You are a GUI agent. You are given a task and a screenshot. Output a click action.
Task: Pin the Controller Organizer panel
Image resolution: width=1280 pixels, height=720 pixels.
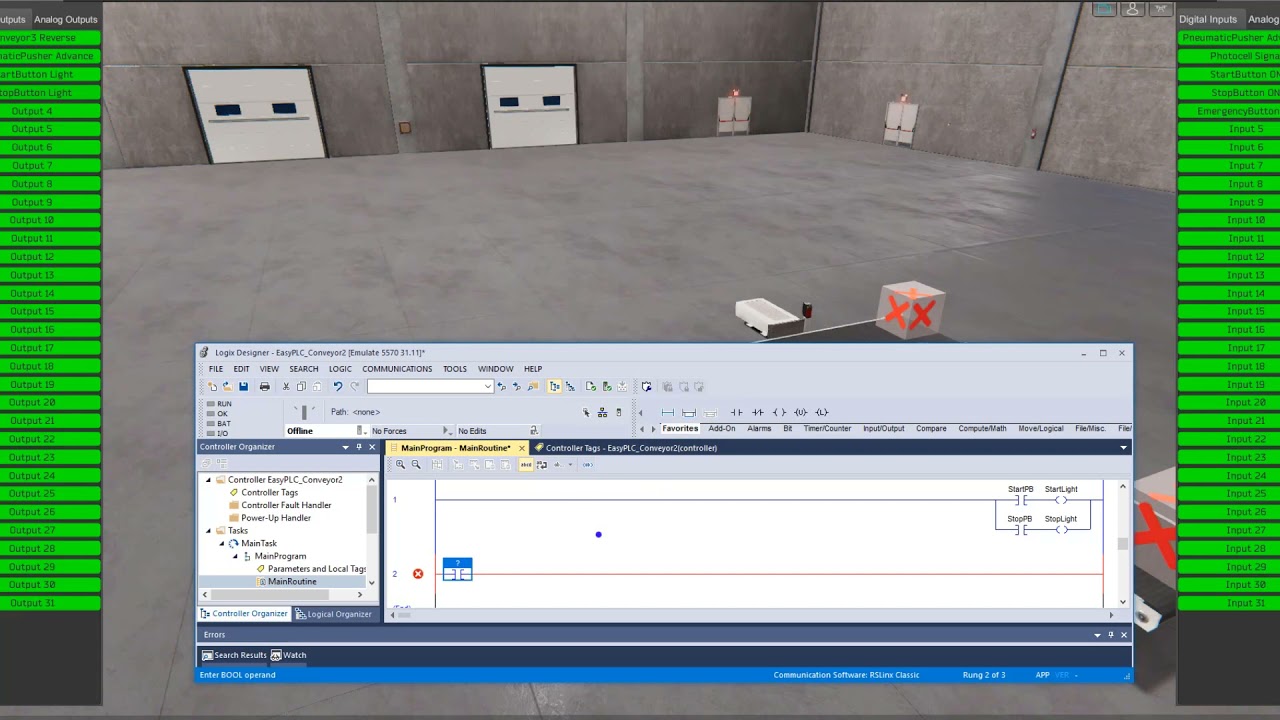pyautogui.click(x=359, y=447)
